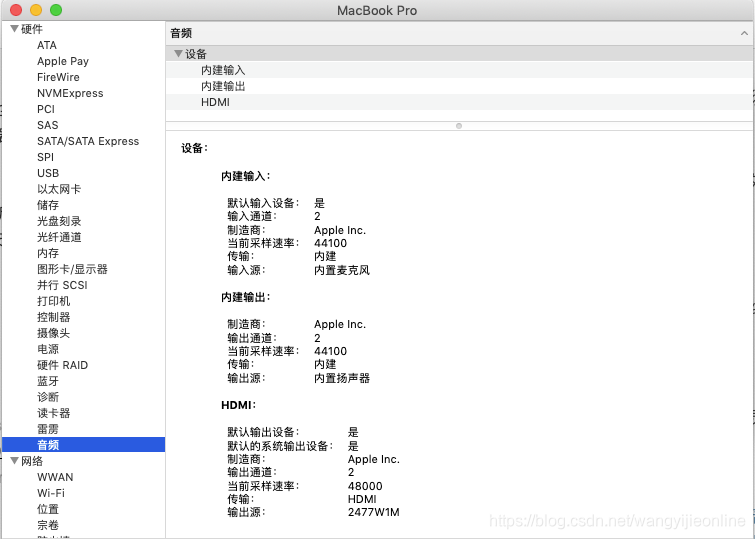Select 光纤通道 in the sidebar
This screenshot has height=539, width=755.
pyautogui.click(x=59, y=237)
